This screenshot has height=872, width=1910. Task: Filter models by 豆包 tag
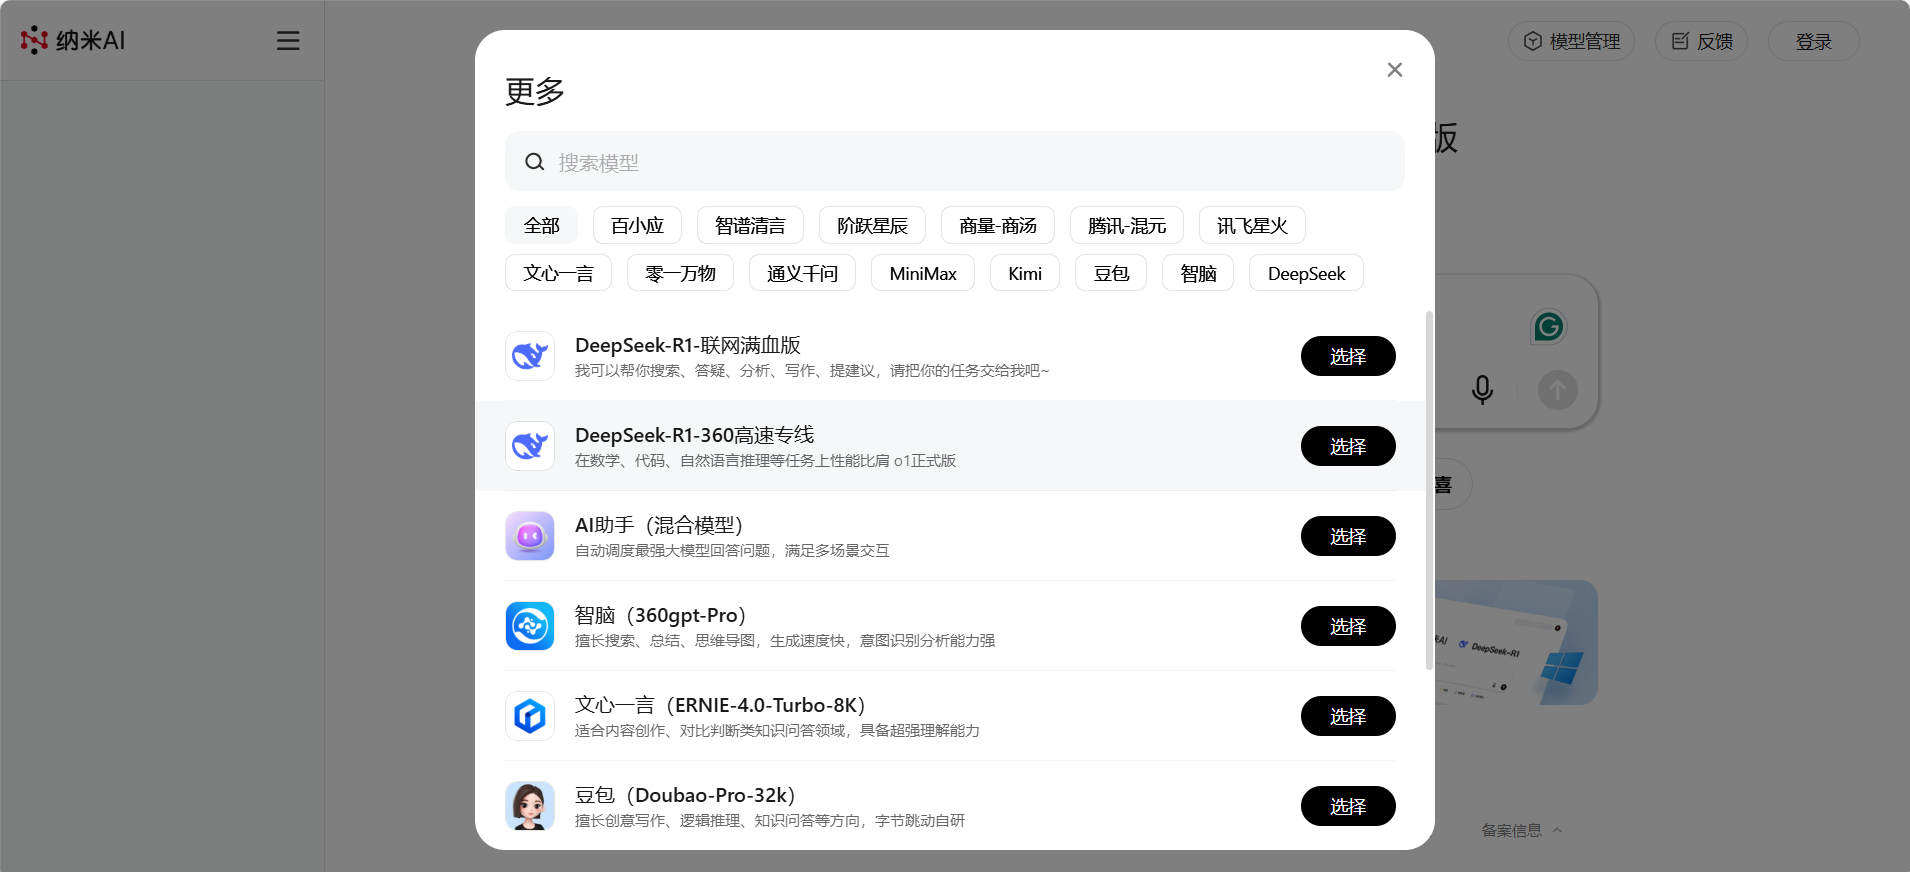point(1111,273)
